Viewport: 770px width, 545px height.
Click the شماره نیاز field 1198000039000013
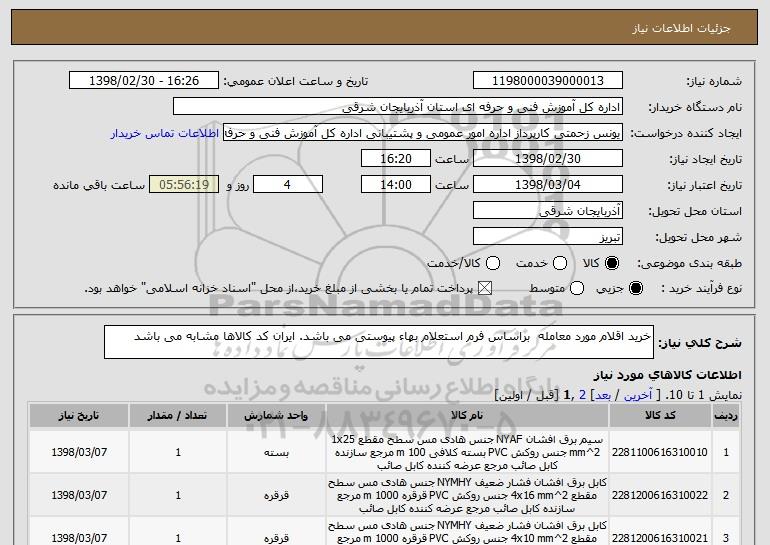coord(548,81)
